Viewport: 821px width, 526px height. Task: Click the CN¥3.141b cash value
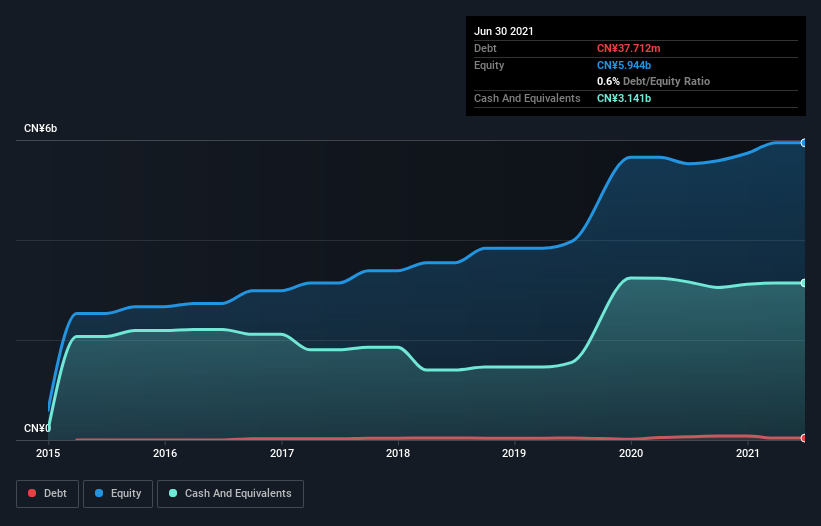point(624,98)
